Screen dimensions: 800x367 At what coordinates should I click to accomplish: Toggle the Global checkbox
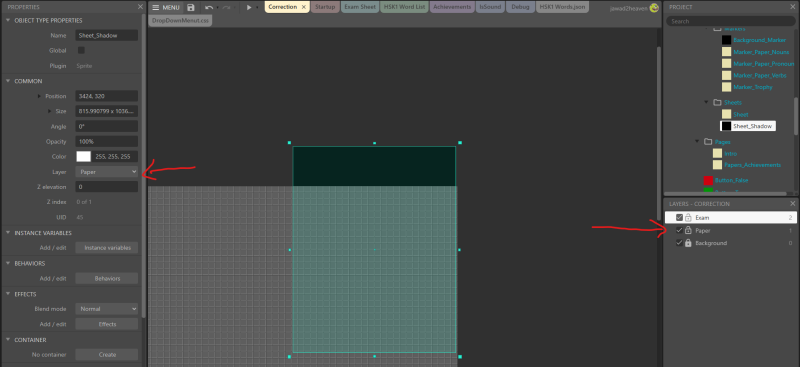pyautogui.click(x=81, y=51)
